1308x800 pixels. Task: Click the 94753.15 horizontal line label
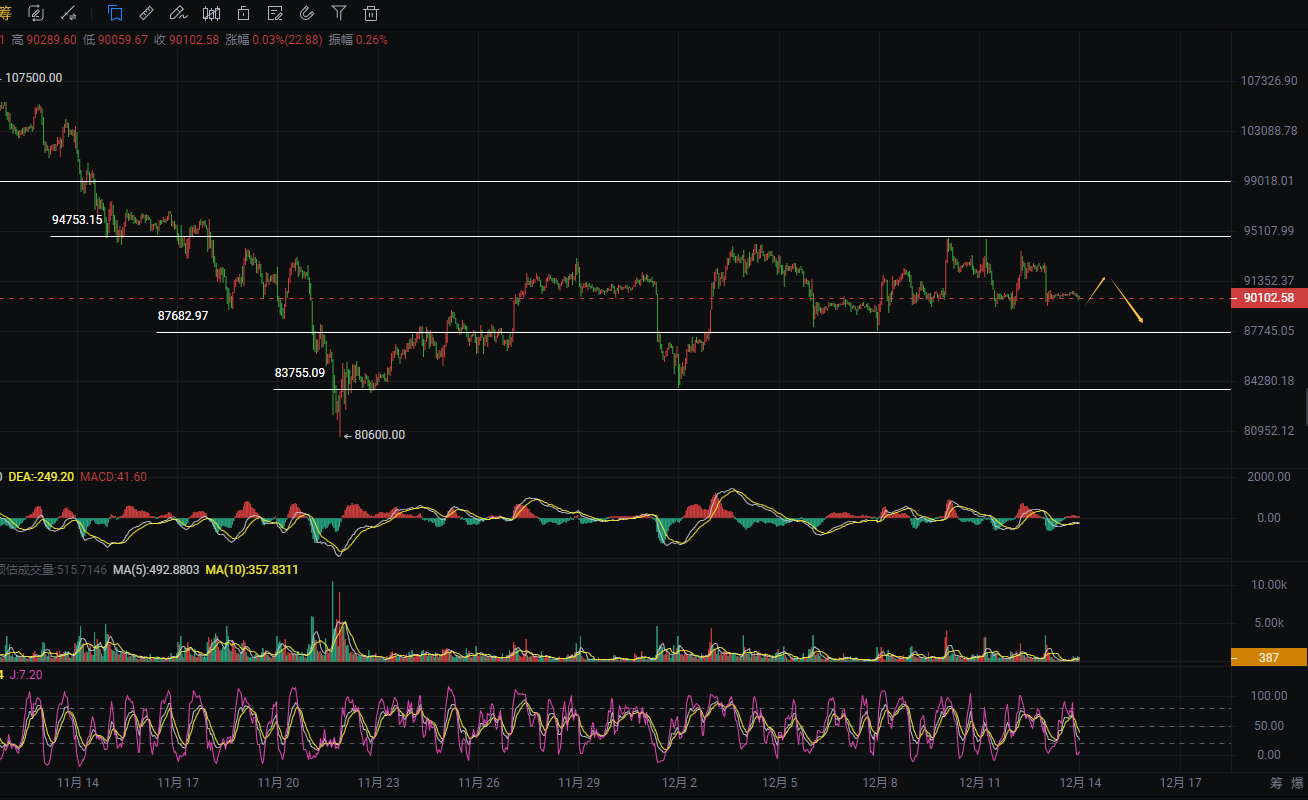77,220
